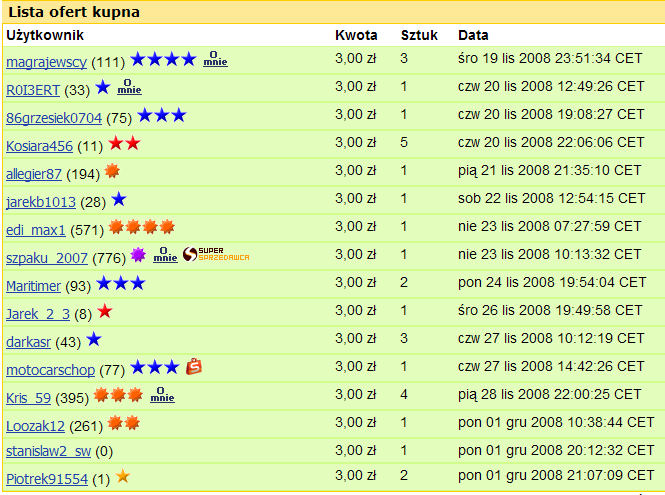The image size is (665, 495).
Task: Select date 'nie 23 lis 2008 07:27:59 CET'
Action: pyautogui.click(x=550, y=227)
